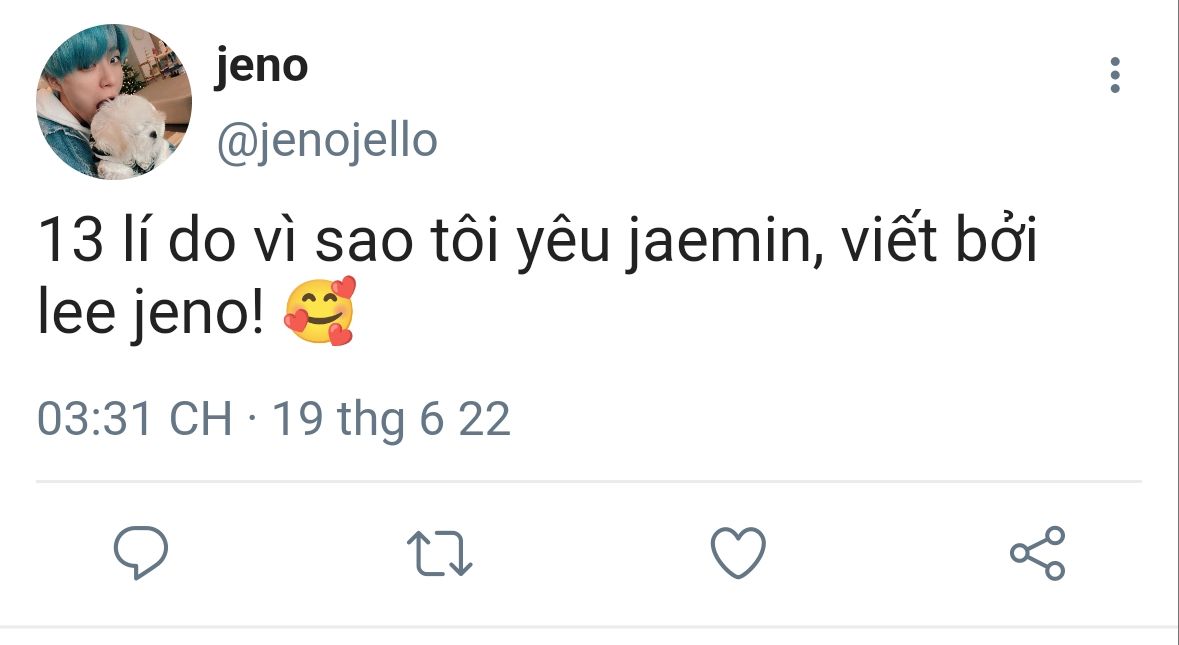Click the @jenojello handle
This screenshot has height=645, width=1179.
(x=327, y=141)
